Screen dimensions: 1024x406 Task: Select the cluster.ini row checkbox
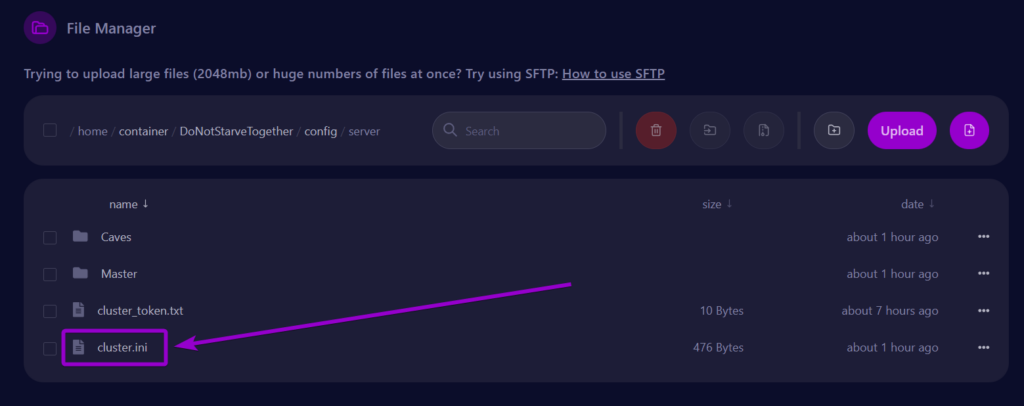(50, 348)
